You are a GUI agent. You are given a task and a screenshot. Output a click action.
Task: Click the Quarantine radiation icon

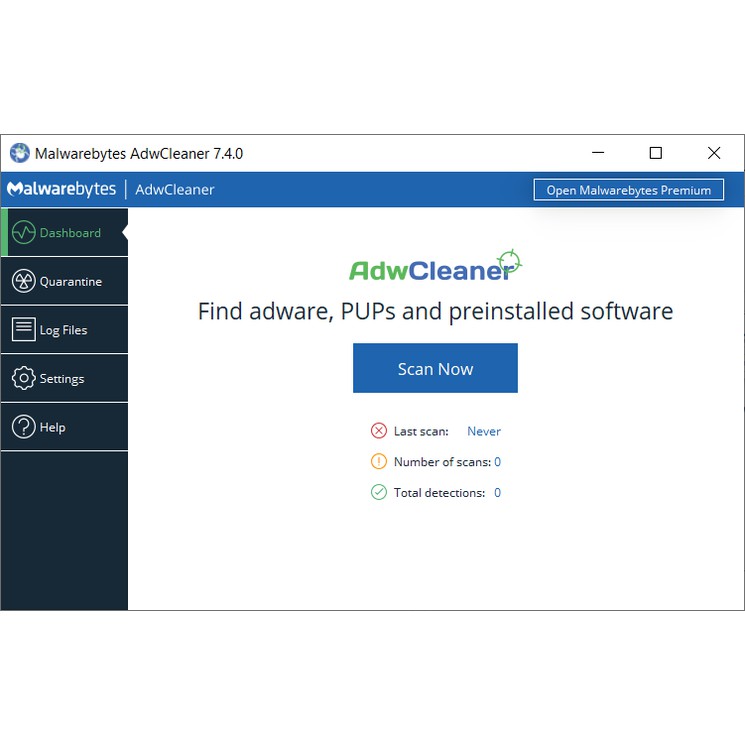(x=24, y=281)
